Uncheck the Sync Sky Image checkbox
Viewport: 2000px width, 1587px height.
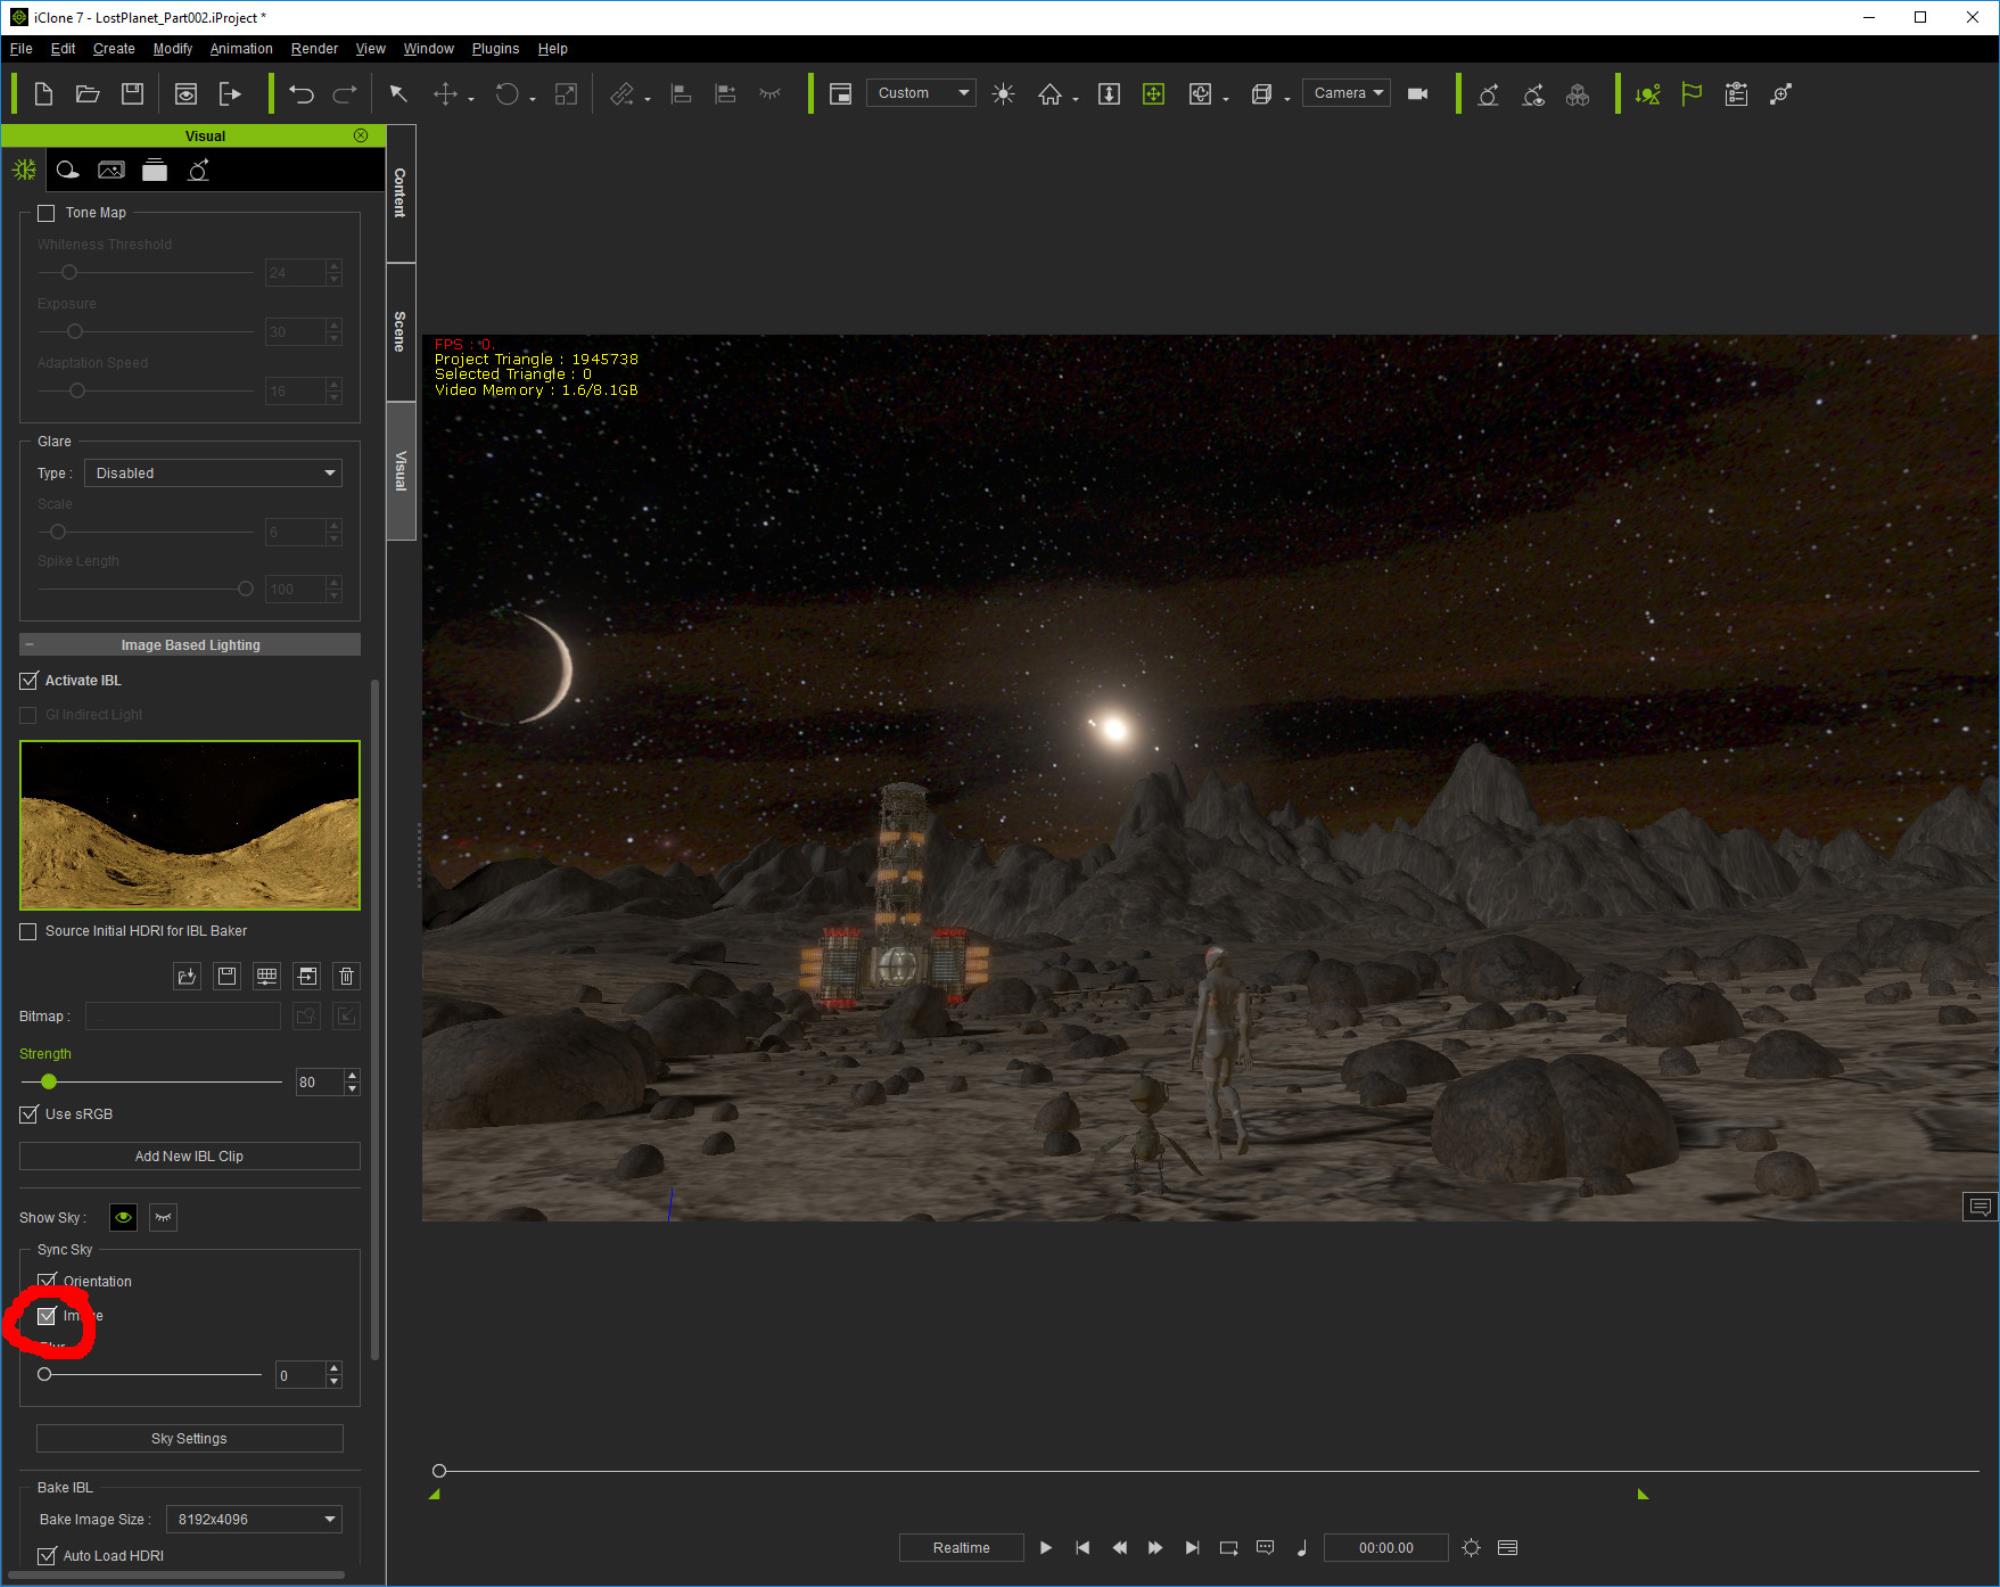(x=46, y=1316)
